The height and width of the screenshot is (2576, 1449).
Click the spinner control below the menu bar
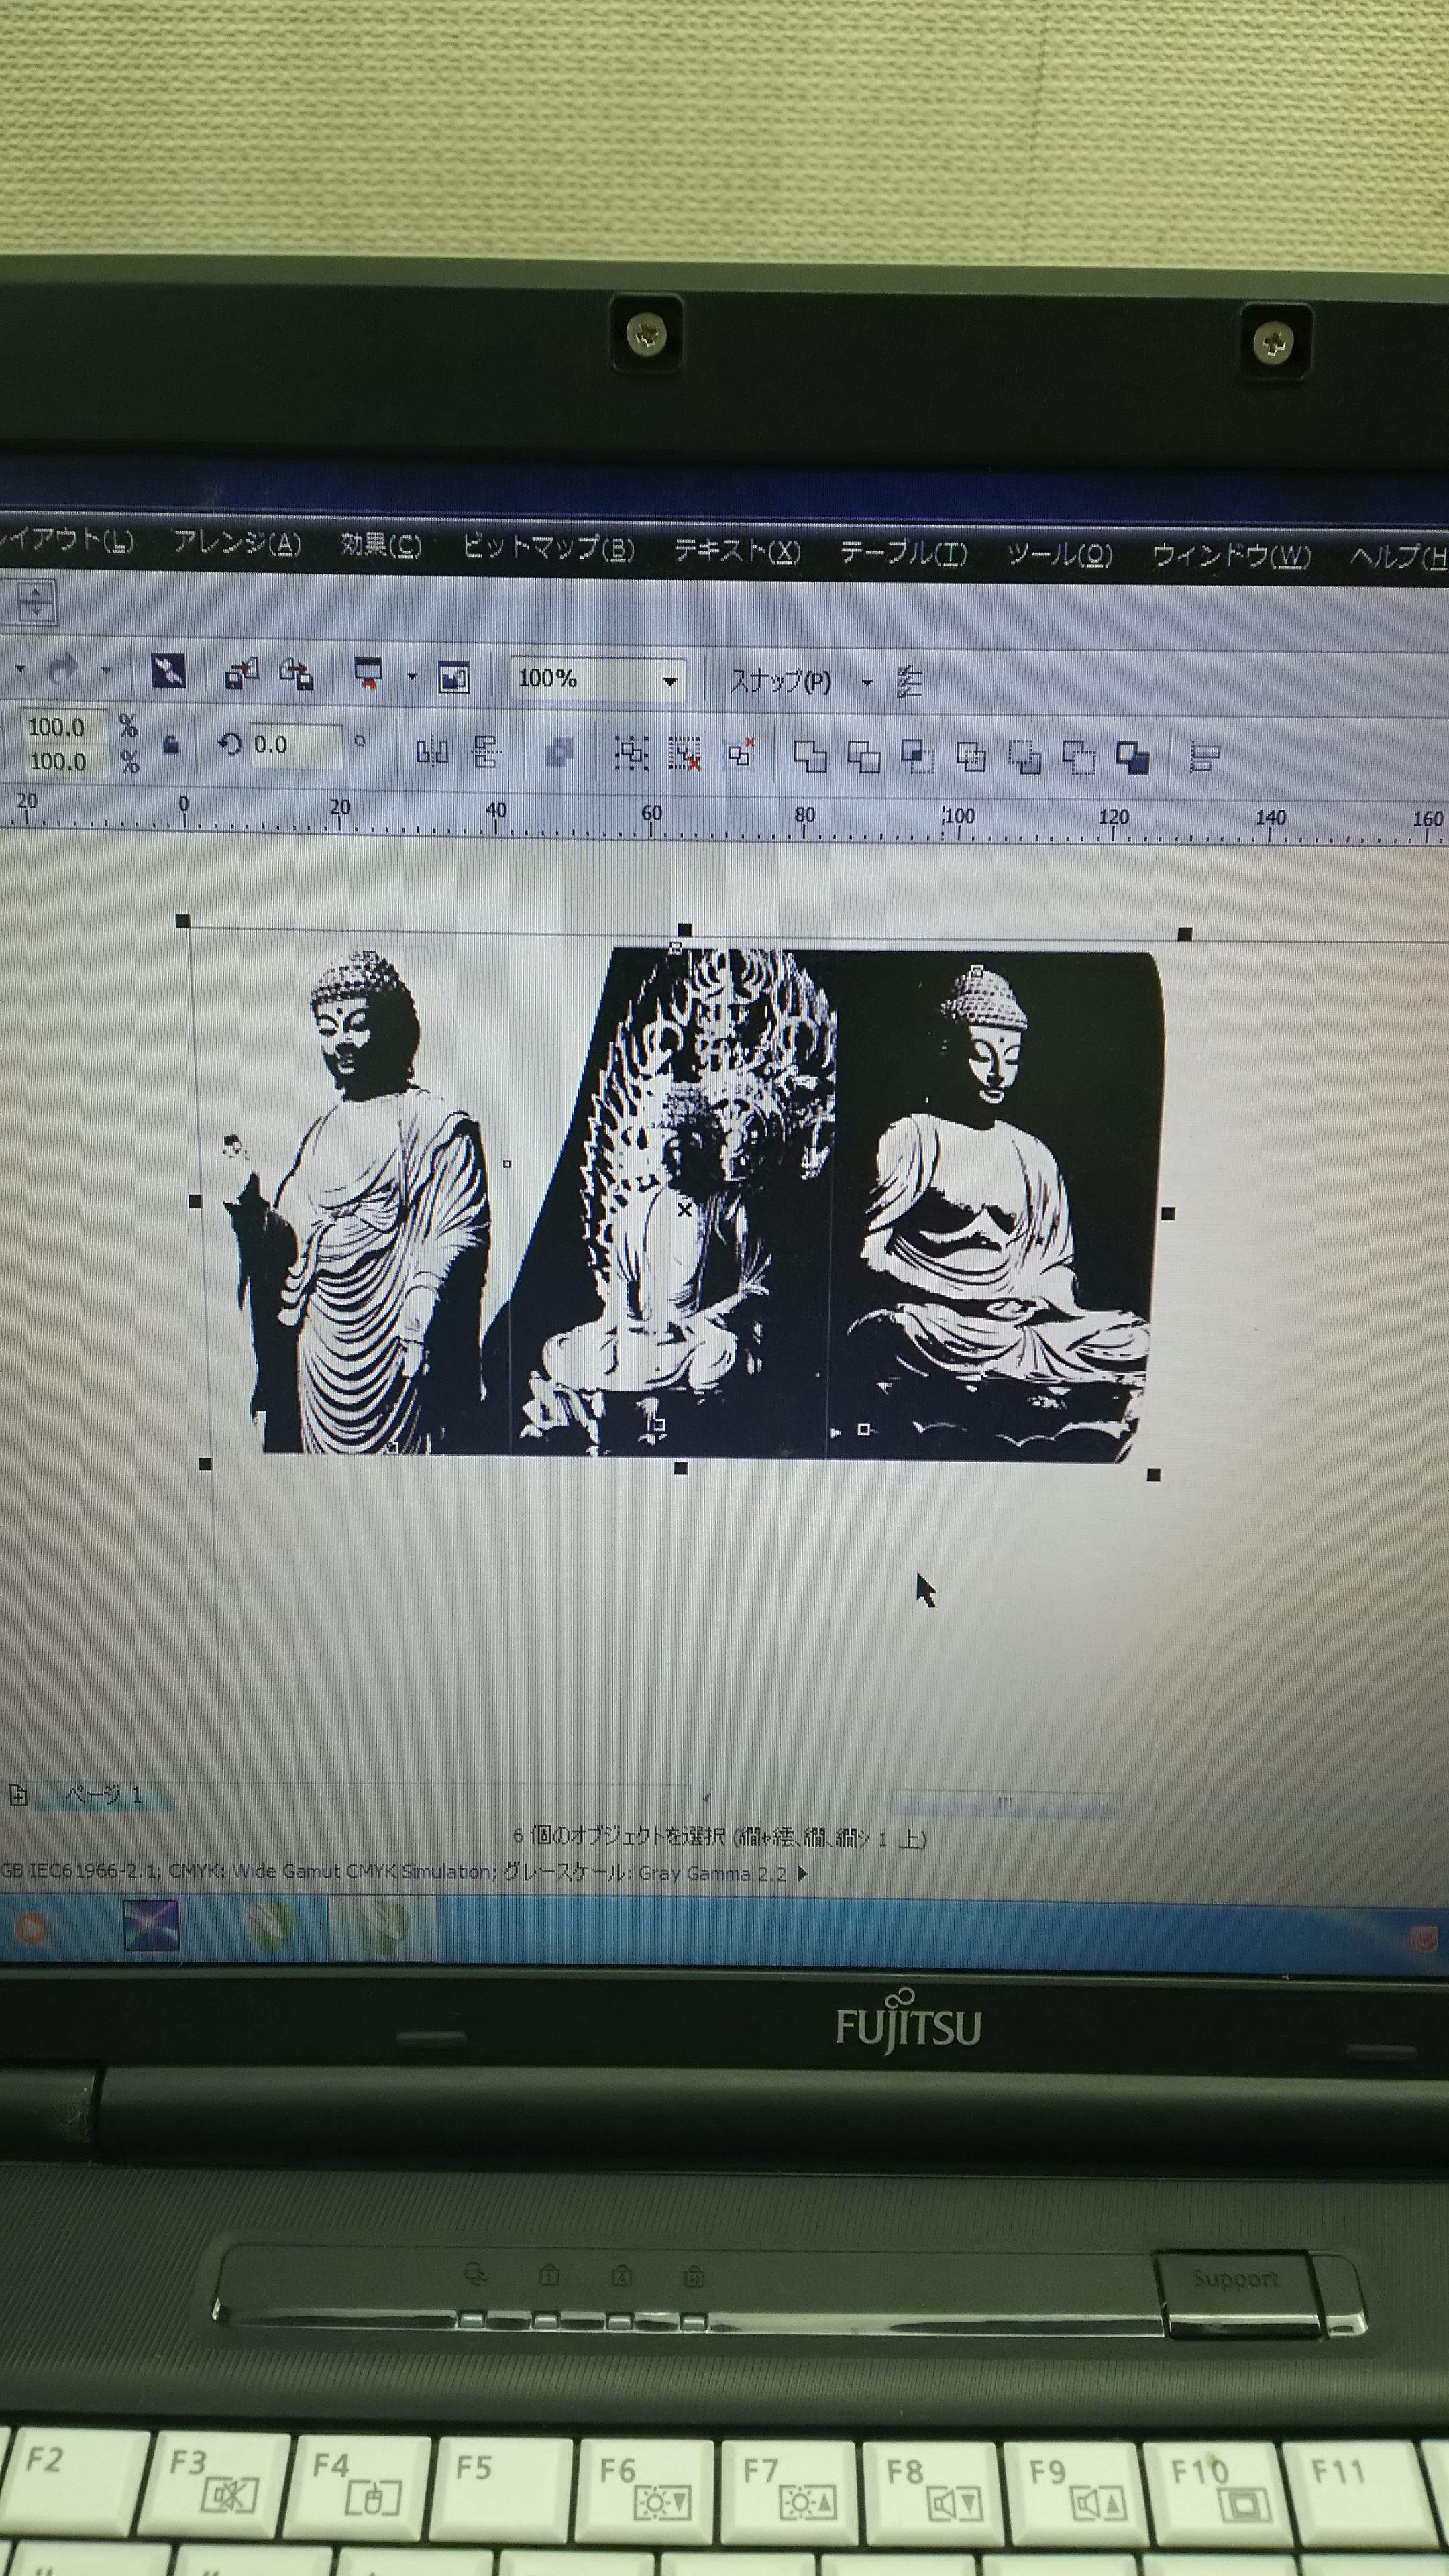click(37, 603)
